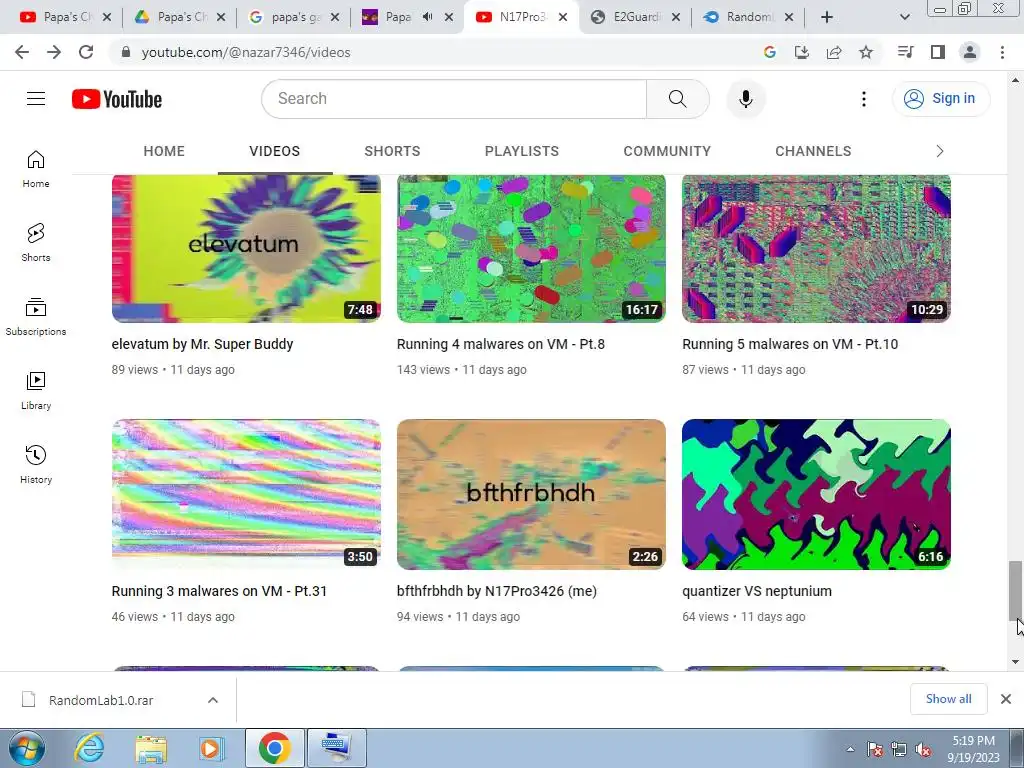
Task: Expand tab search dropdown arrow
Action: (904, 17)
